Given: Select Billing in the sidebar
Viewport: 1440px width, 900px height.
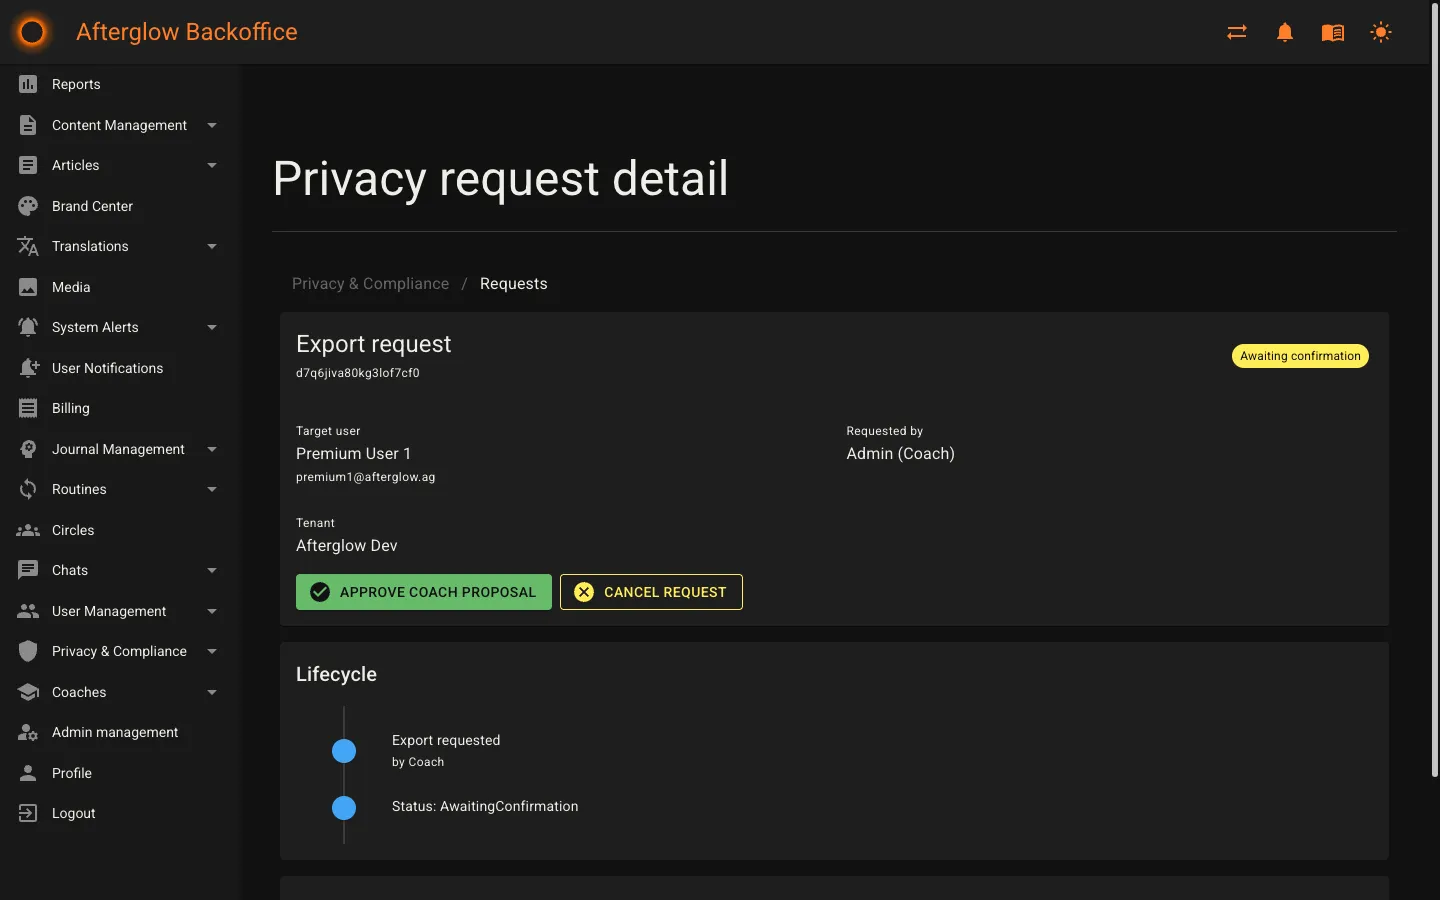Looking at the screenshot, I should 121,408.
